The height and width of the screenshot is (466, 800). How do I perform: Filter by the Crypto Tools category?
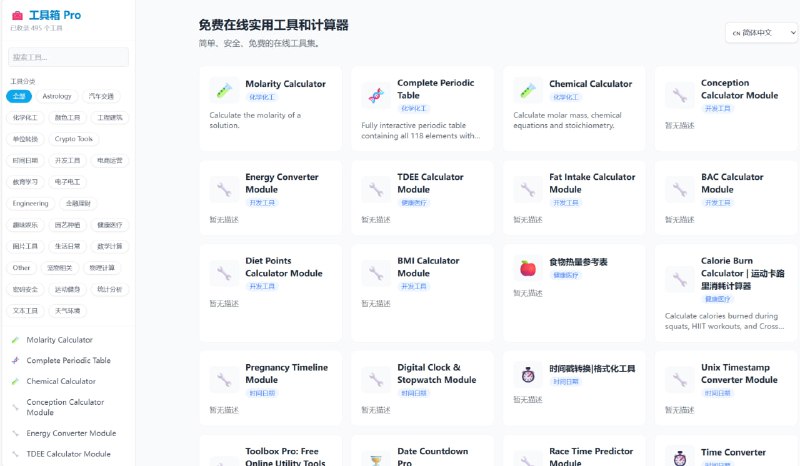pos(73,139)
